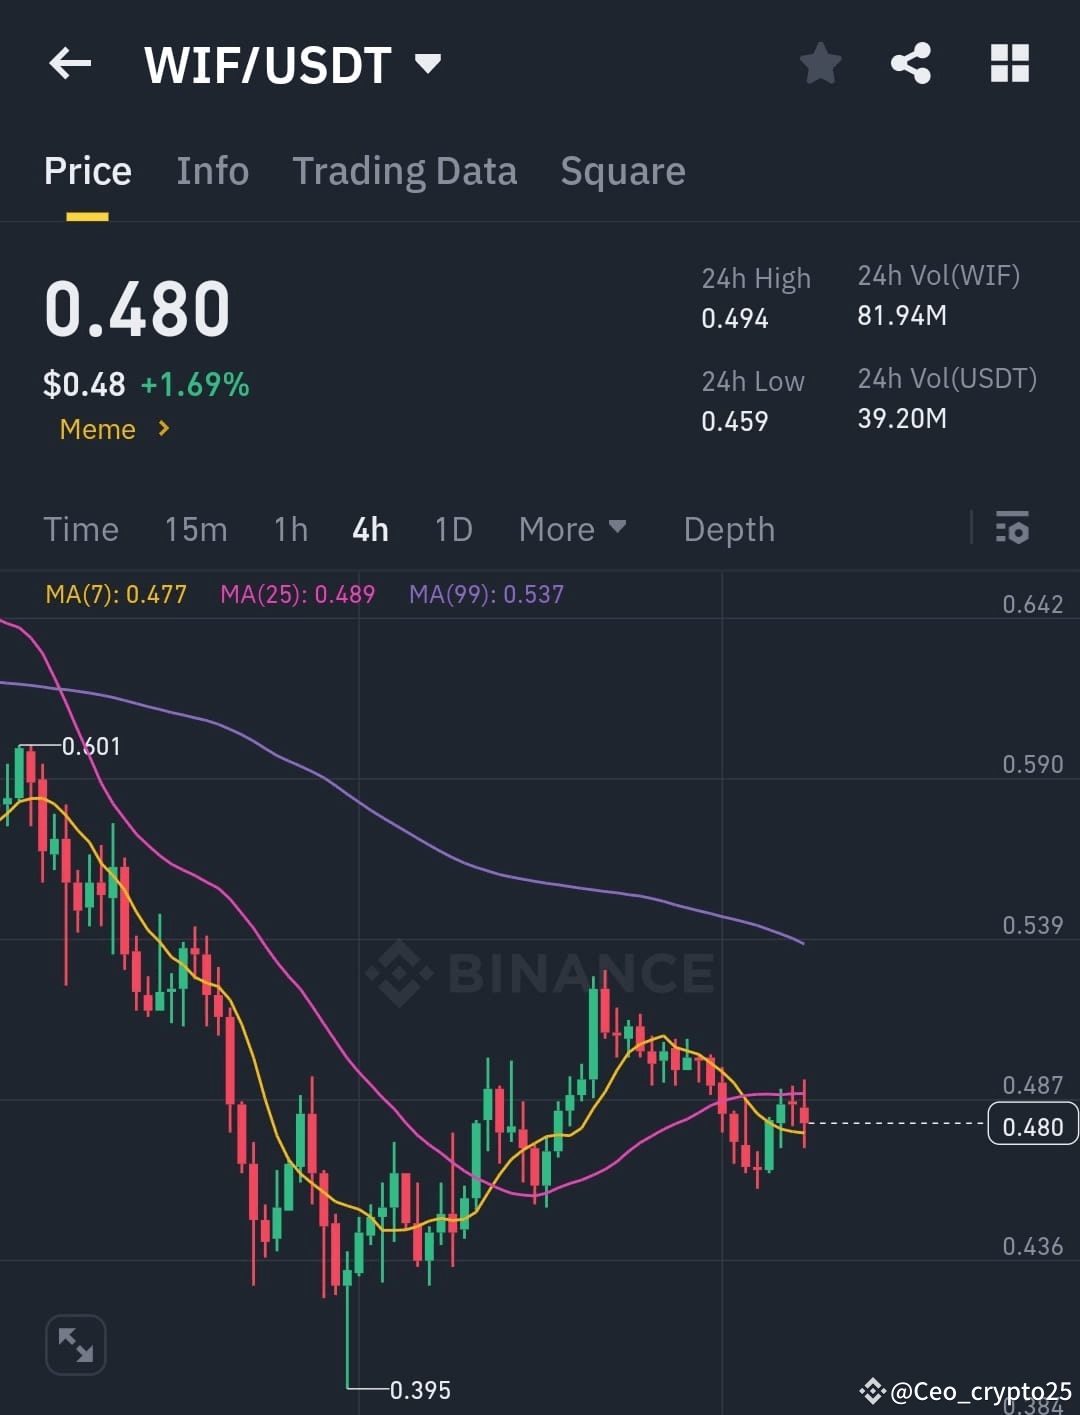Open the Info section
The width and height of the screenshot is (1080, 1415).
(212, 171)
